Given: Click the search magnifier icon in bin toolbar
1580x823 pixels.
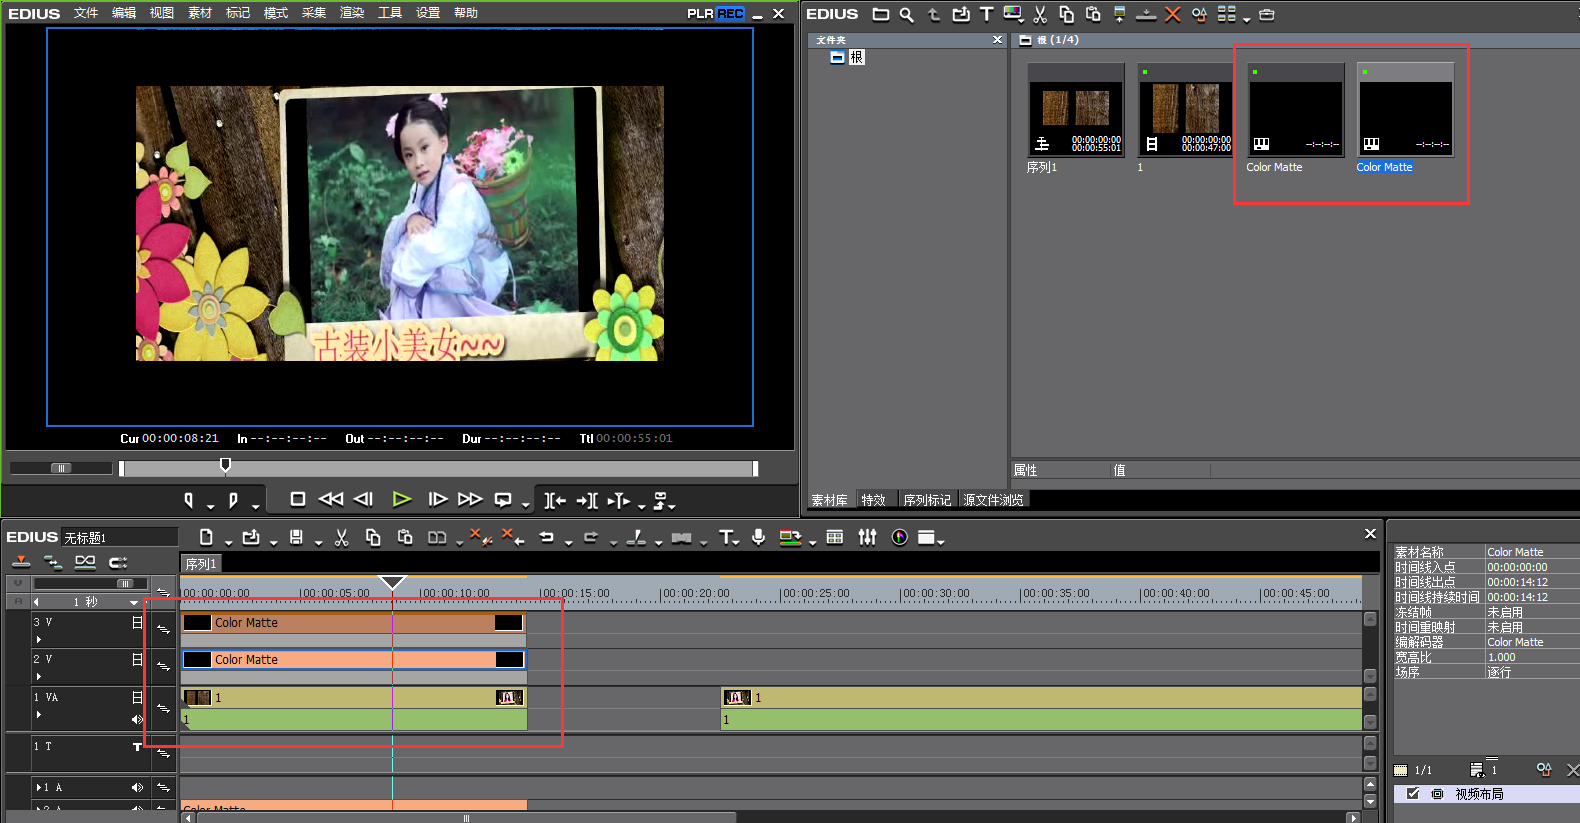Looking at the screenshot, I should [x=906, y=14].
